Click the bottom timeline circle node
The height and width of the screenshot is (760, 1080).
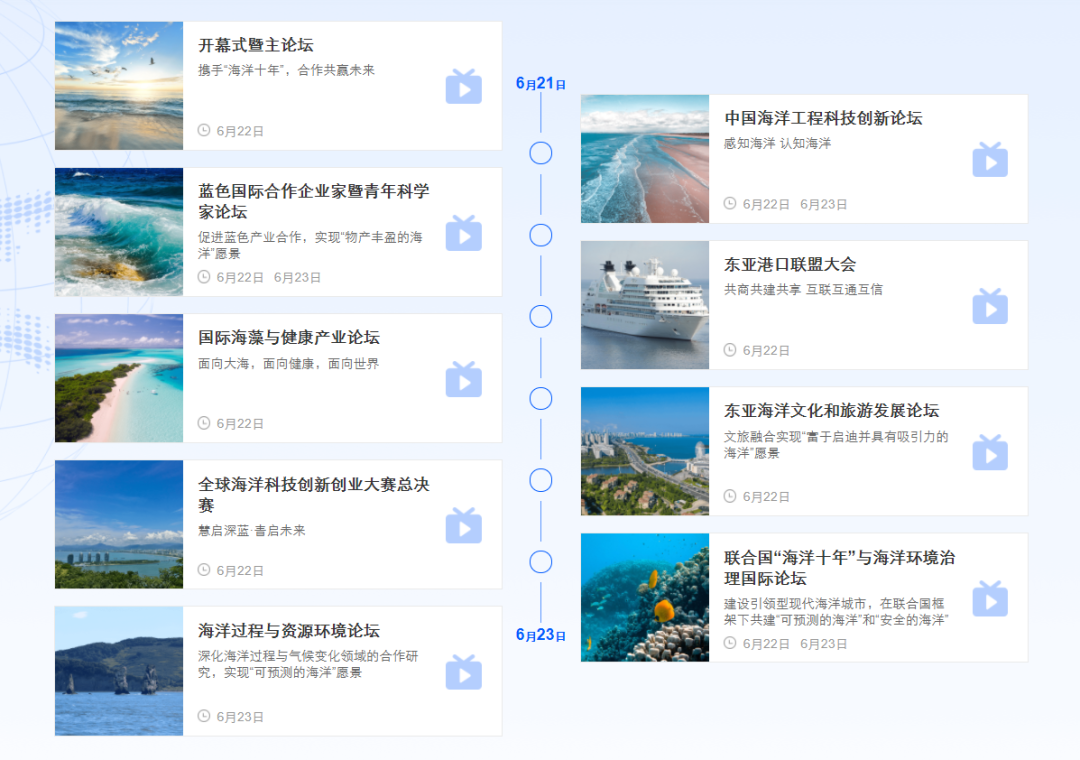[x=541, y=563]
